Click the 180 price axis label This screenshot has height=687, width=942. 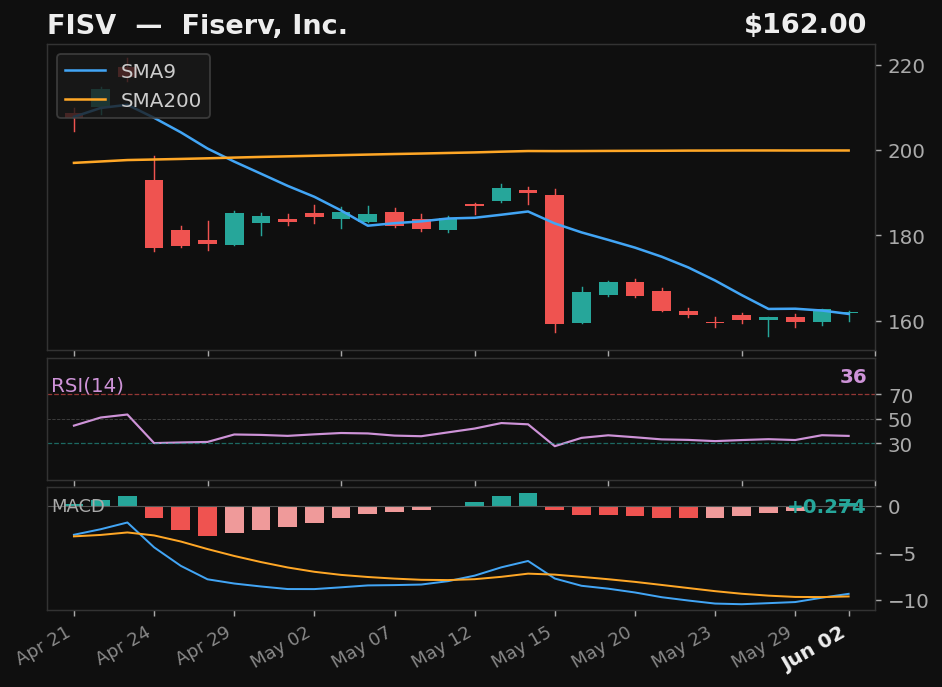coord(907,237)
